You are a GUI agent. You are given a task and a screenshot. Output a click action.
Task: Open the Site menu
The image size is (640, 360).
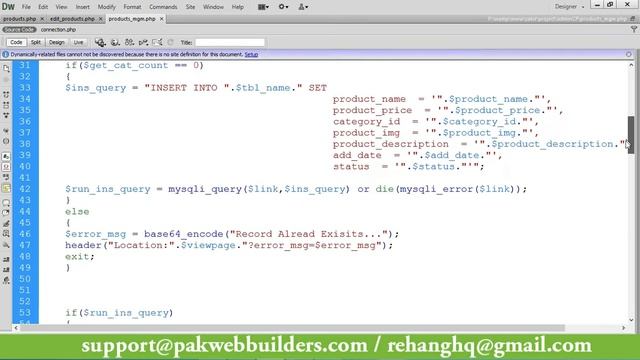(190, 7)
